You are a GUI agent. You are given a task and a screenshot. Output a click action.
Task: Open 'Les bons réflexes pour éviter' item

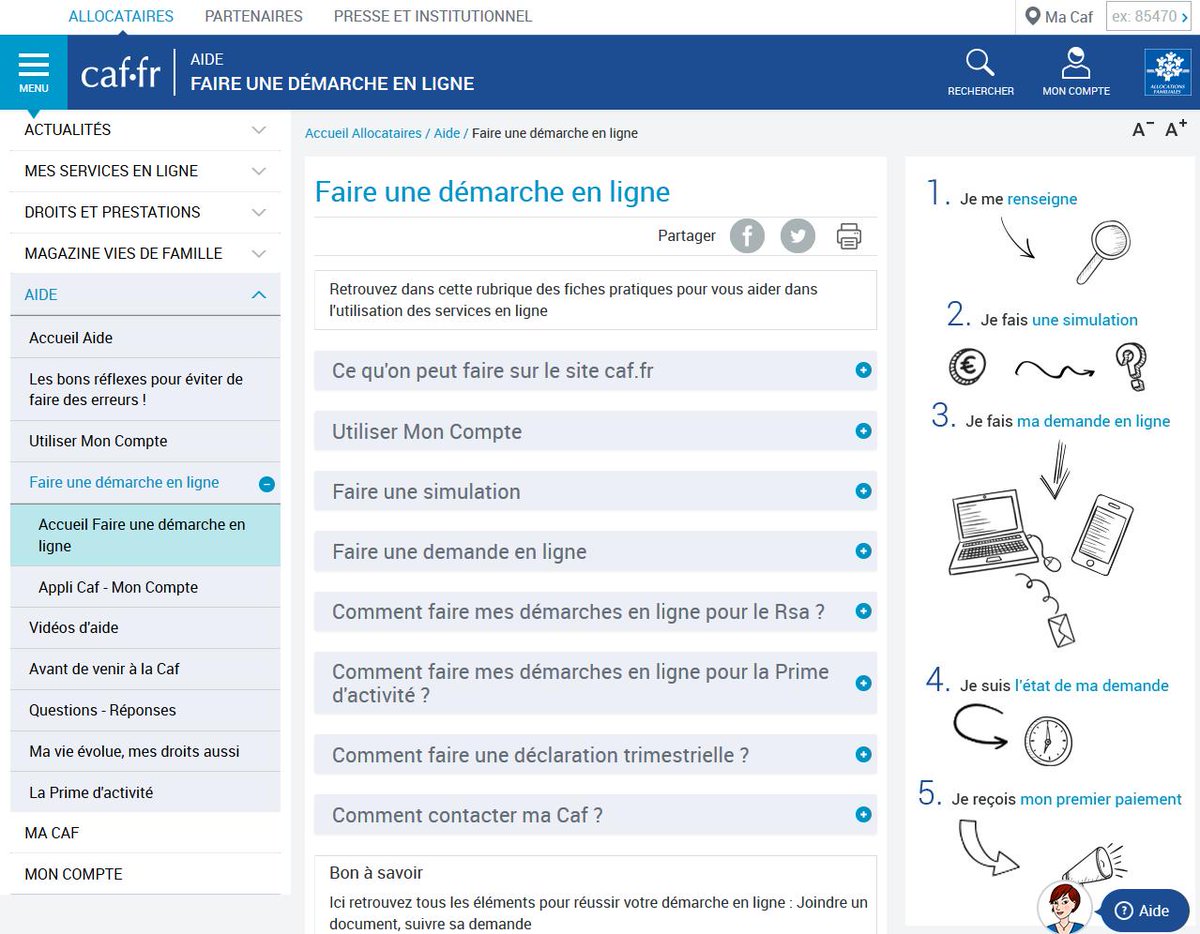click(145, 389)
